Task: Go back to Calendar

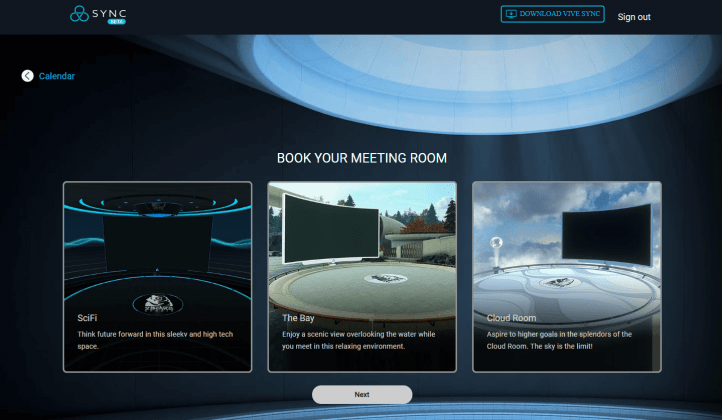Action: coord(56,76)
